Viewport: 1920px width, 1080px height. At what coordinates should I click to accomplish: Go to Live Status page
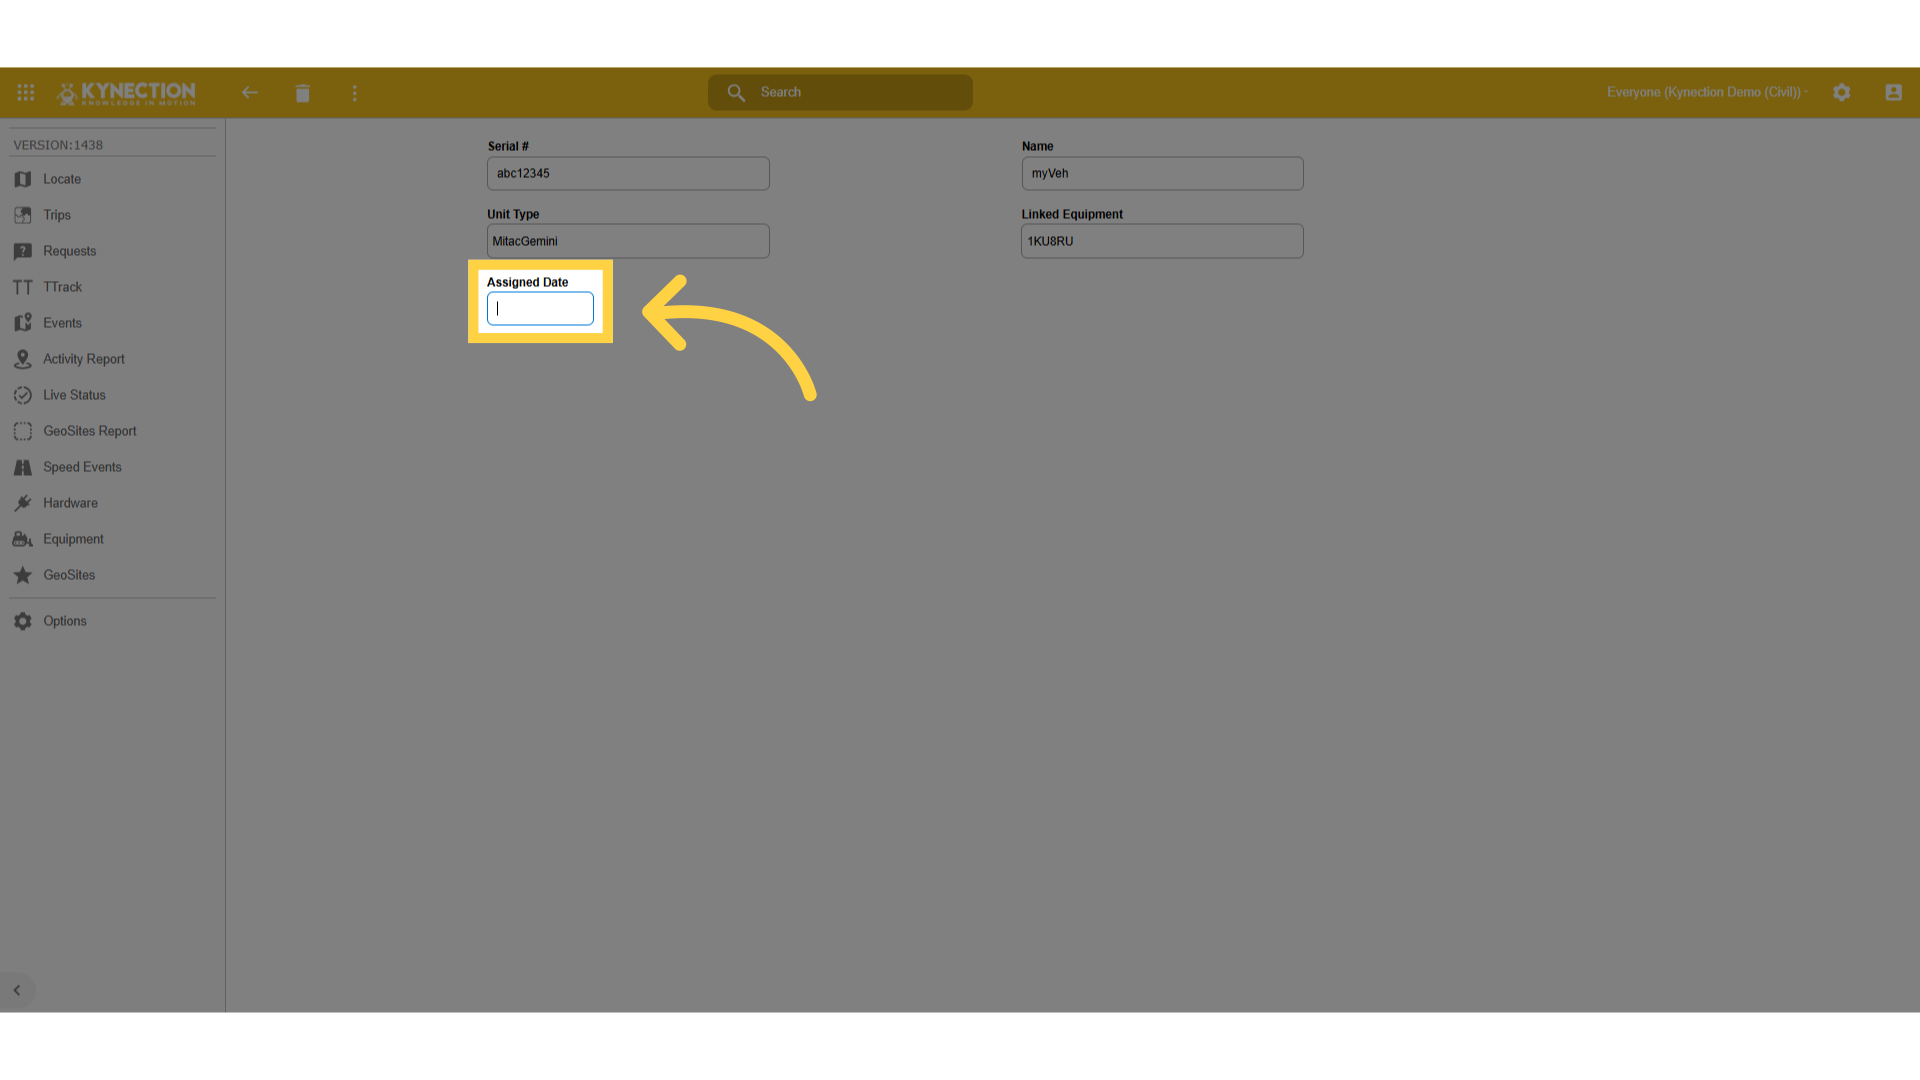[74, 395]
